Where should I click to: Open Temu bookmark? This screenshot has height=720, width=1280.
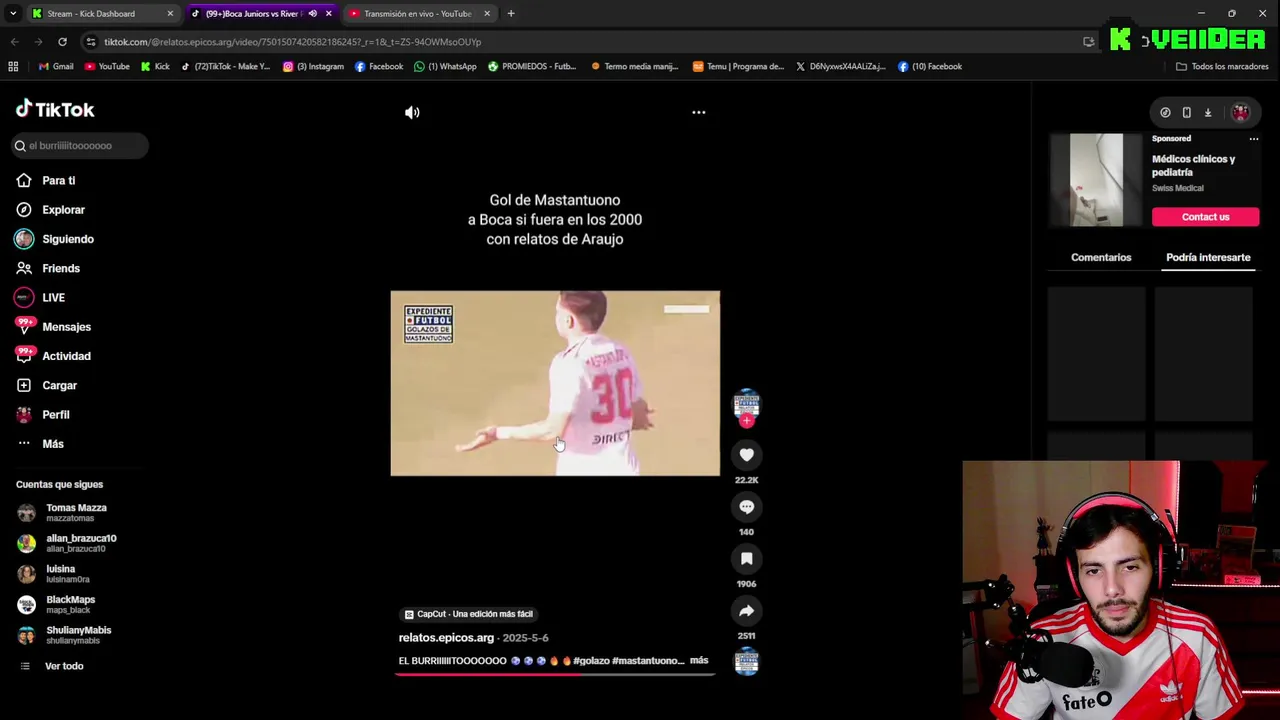pos(738,67)
